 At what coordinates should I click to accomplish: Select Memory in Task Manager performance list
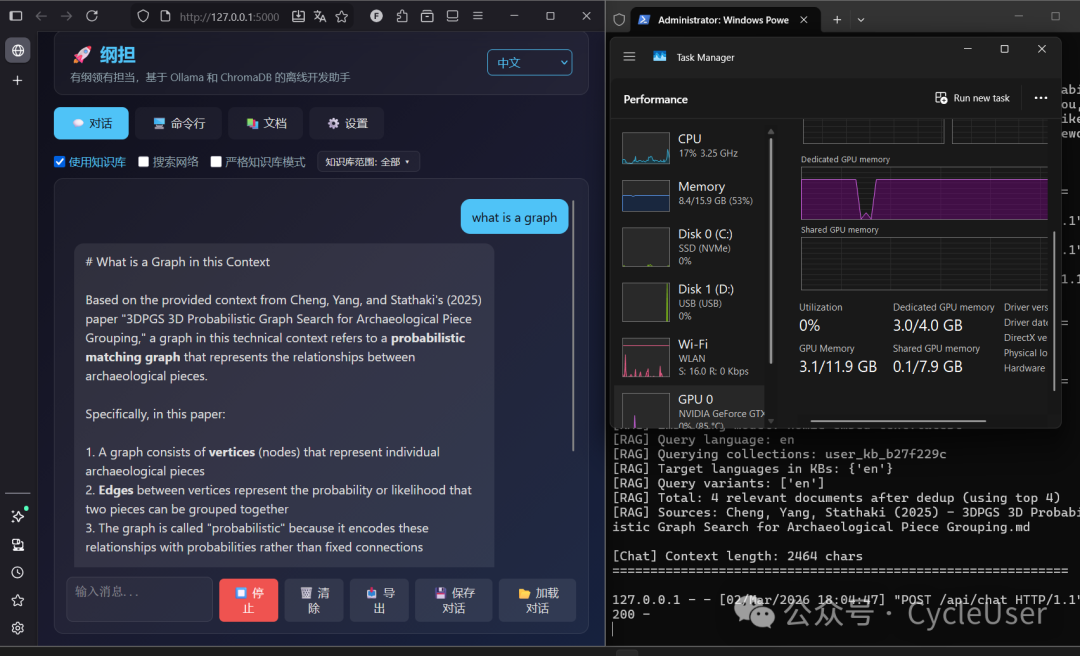(689, 194)
